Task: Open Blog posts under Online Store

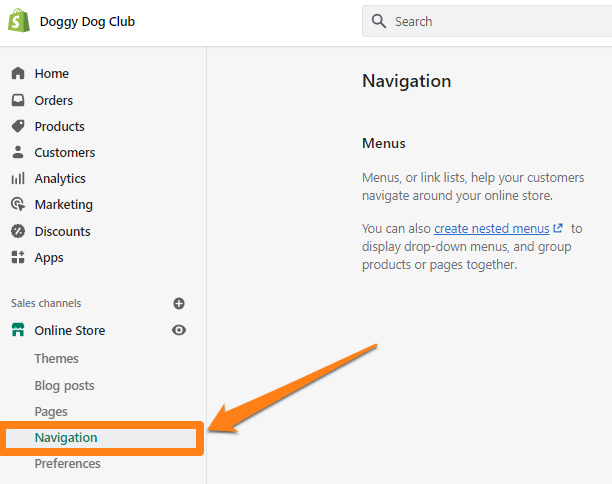Action: click(64, 386)
